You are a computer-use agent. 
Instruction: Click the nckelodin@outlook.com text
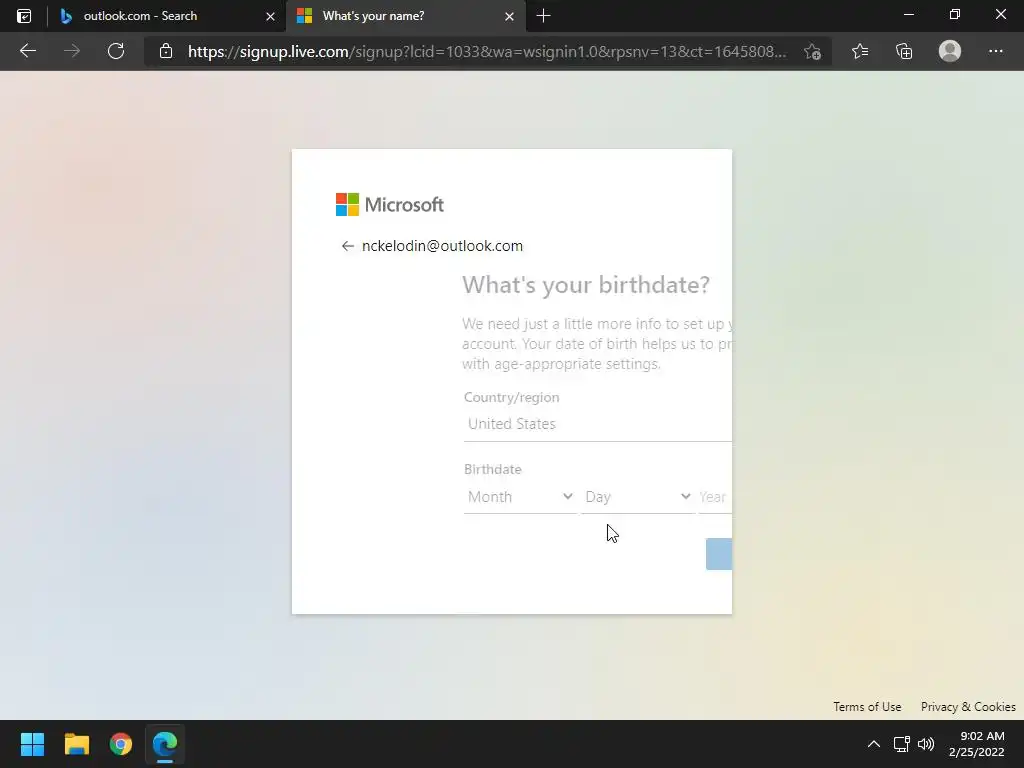pos(442,246)
